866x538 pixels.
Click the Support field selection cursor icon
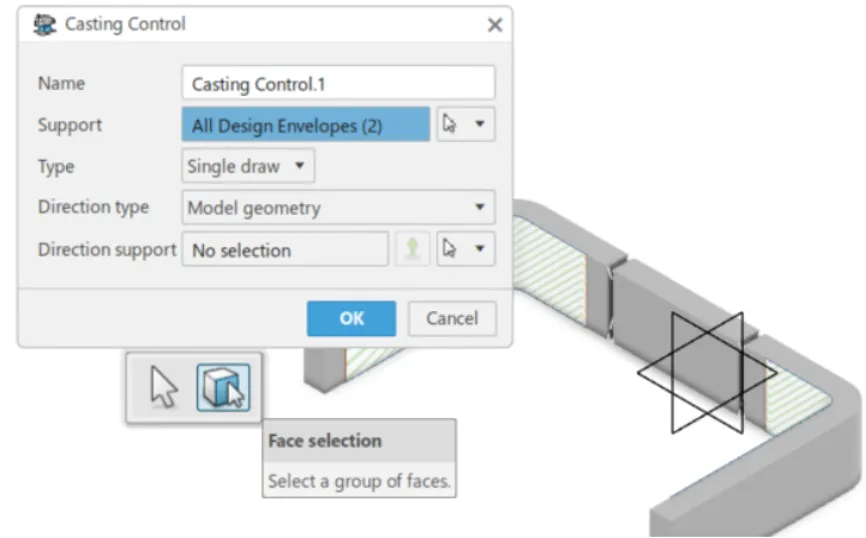pos(450,125)
